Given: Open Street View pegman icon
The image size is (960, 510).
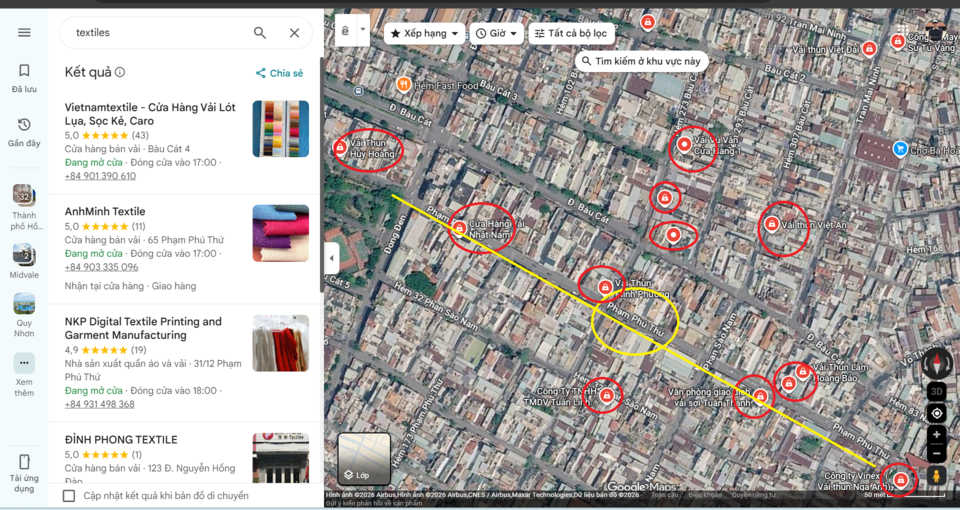Looking at the screenshot, I should point(936,475).
